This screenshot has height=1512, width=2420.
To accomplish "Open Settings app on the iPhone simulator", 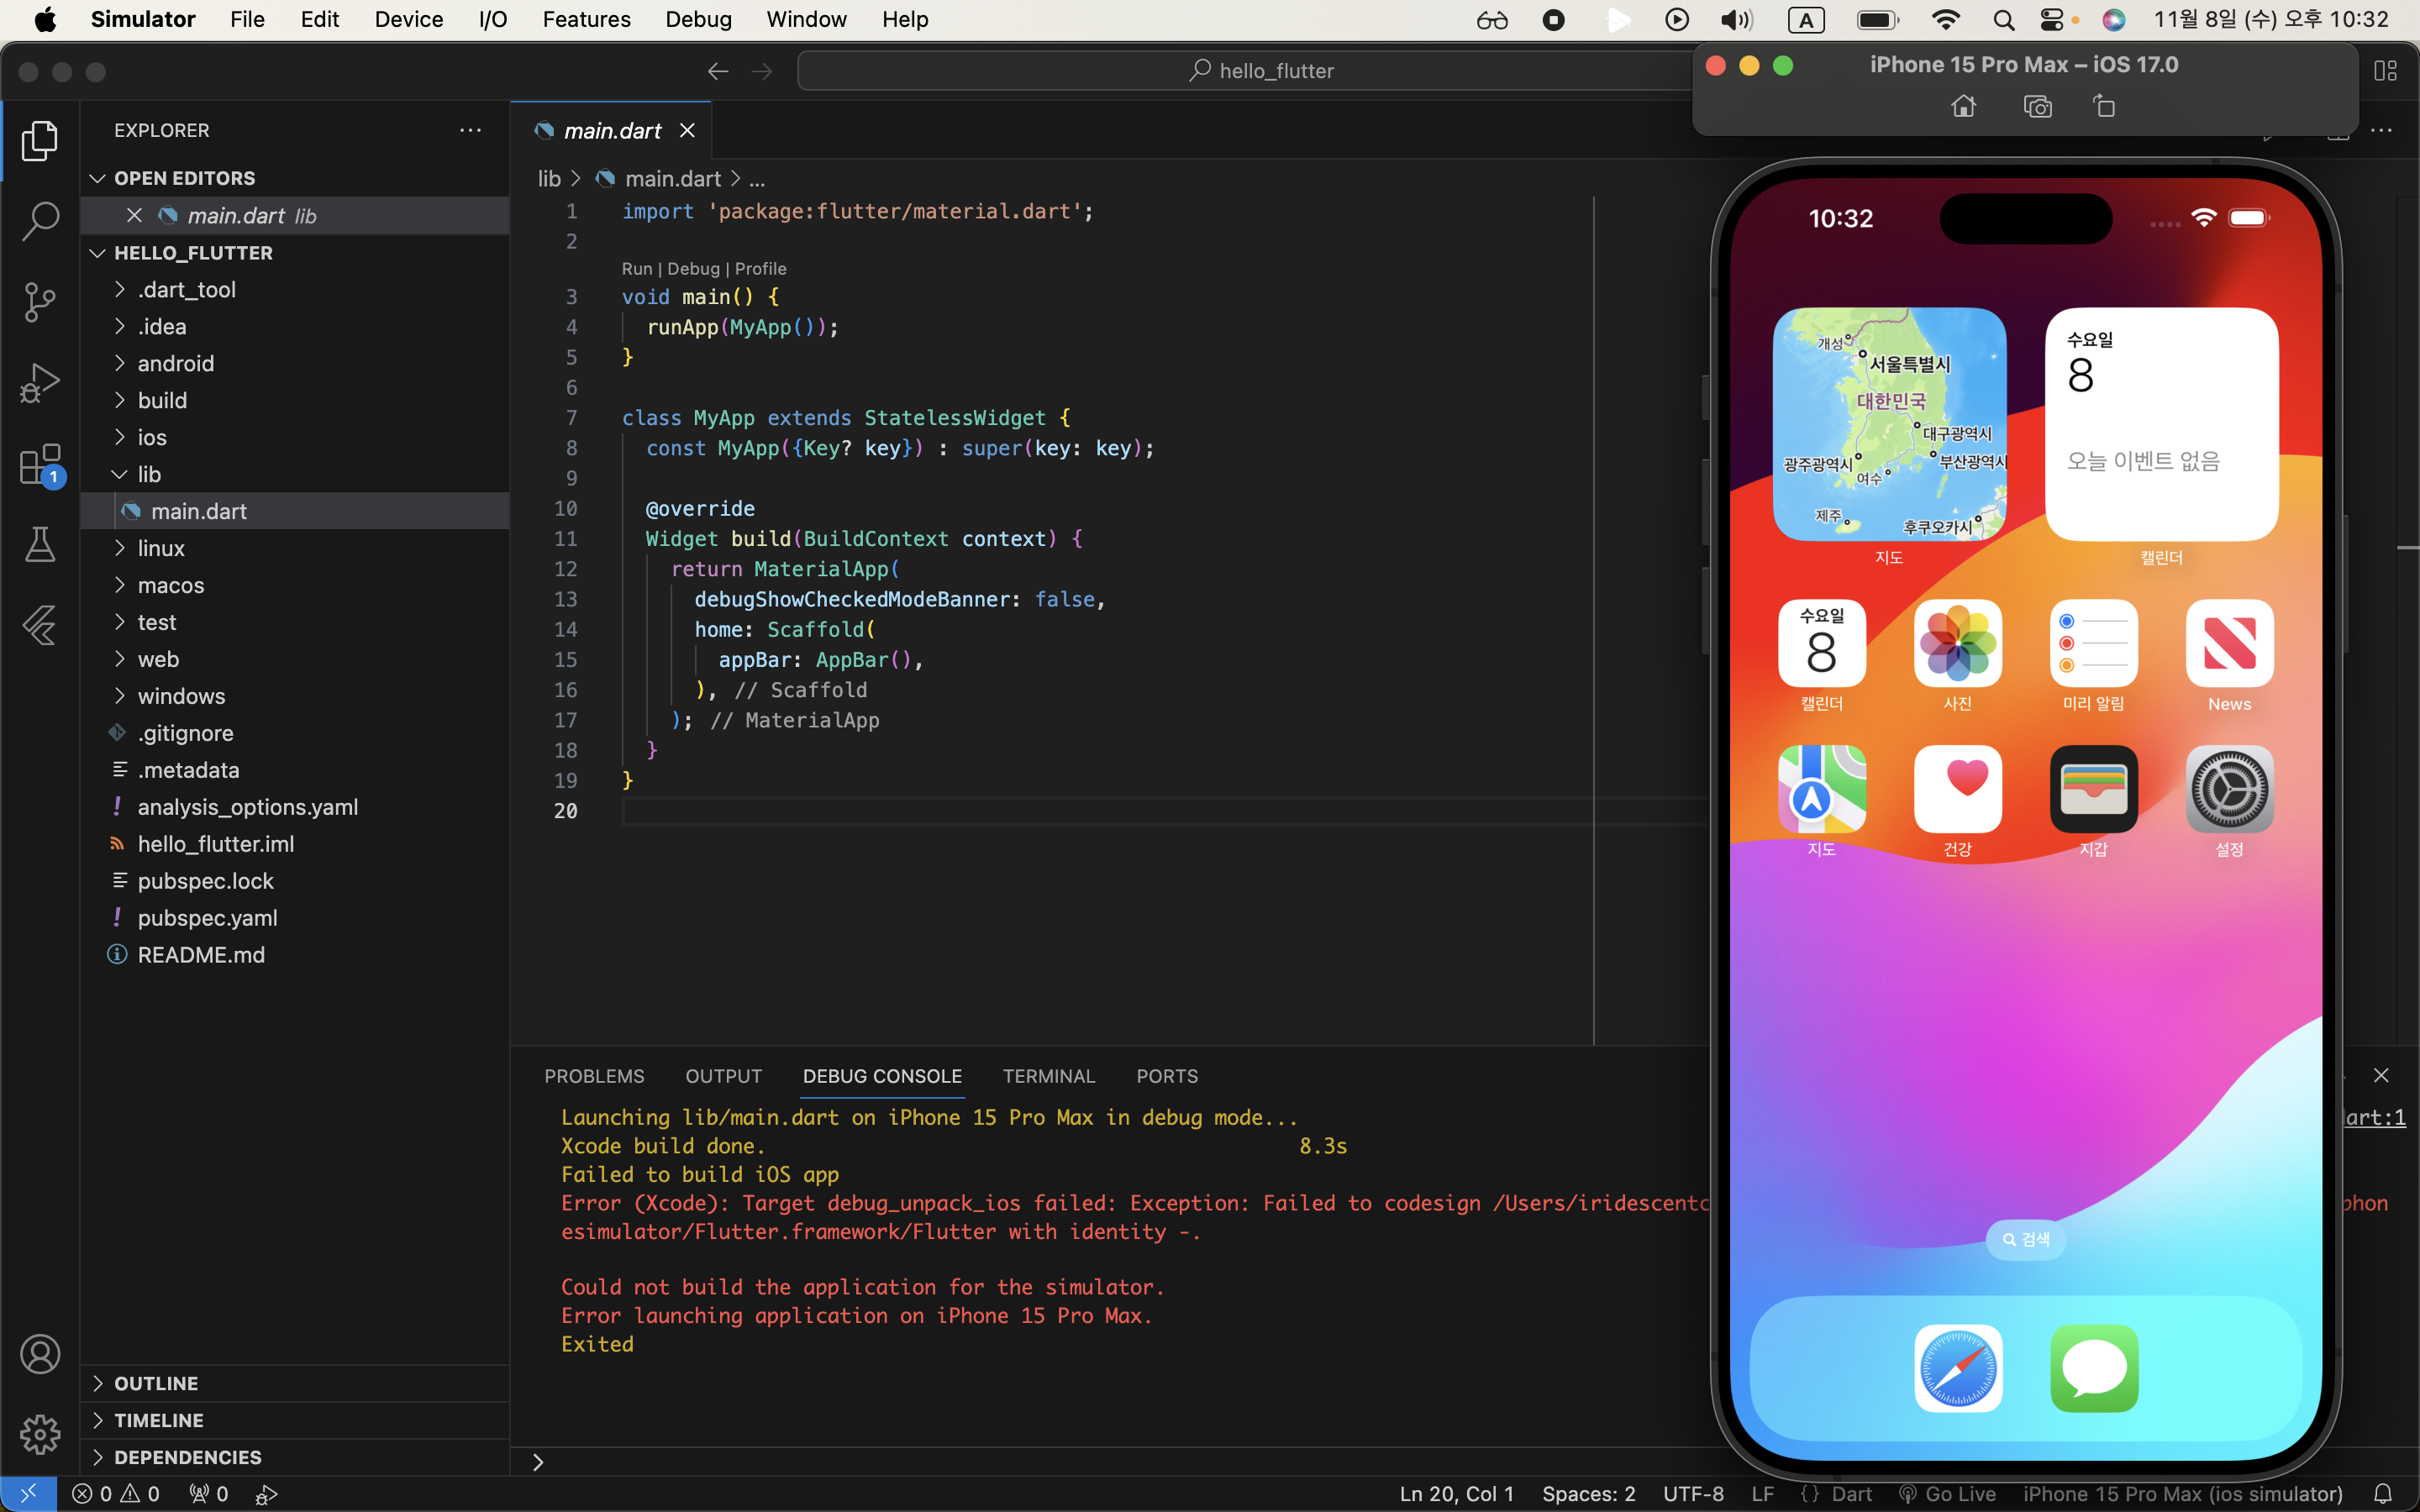I will tap(2229, 789).
